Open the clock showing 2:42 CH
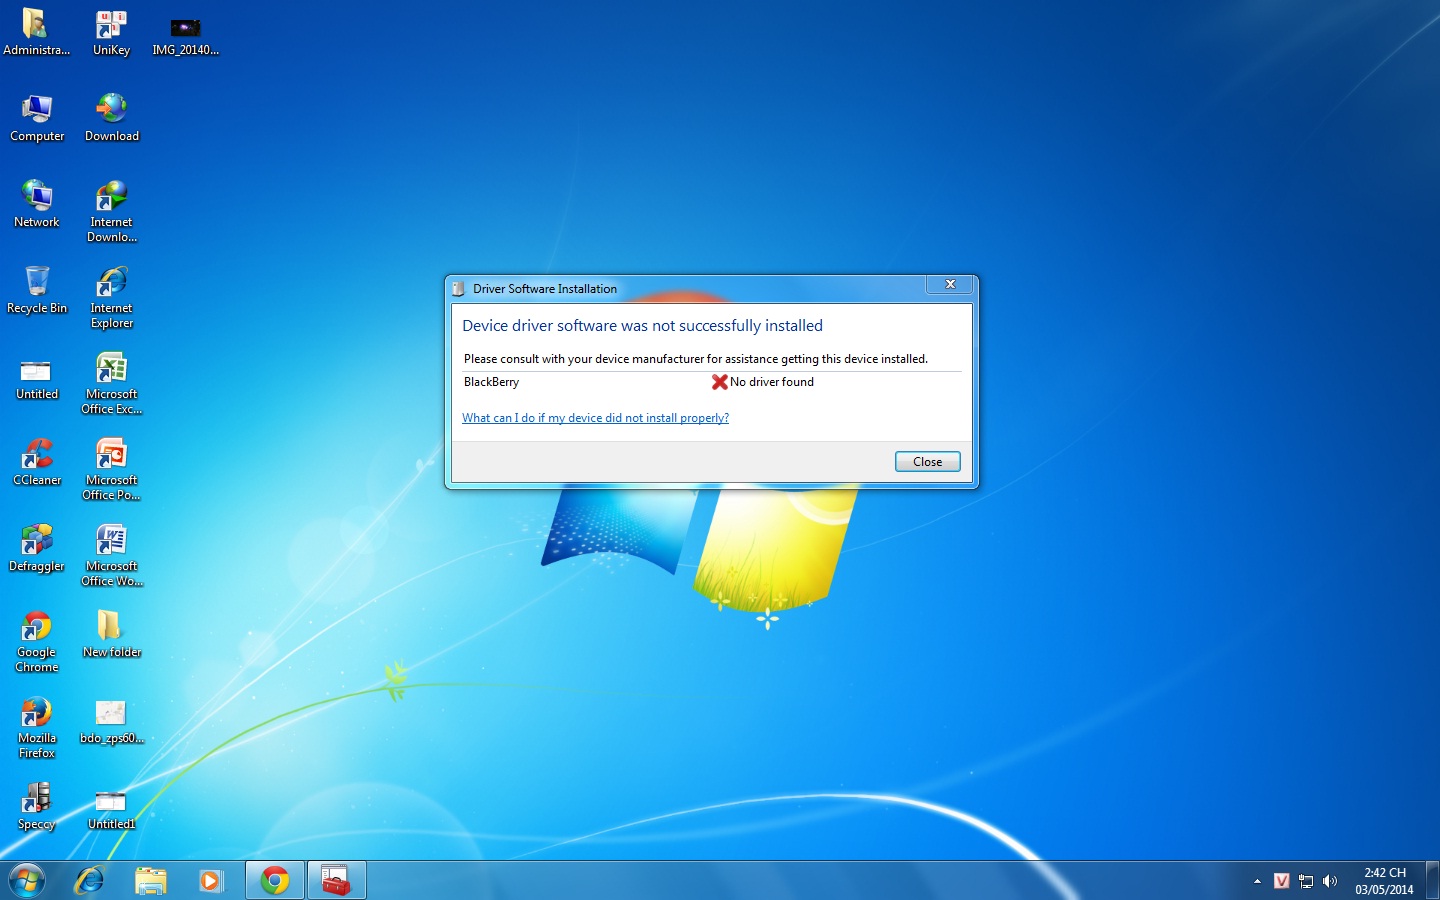Viewport: 1440px width, 900px height. [x=1384, y=881]
